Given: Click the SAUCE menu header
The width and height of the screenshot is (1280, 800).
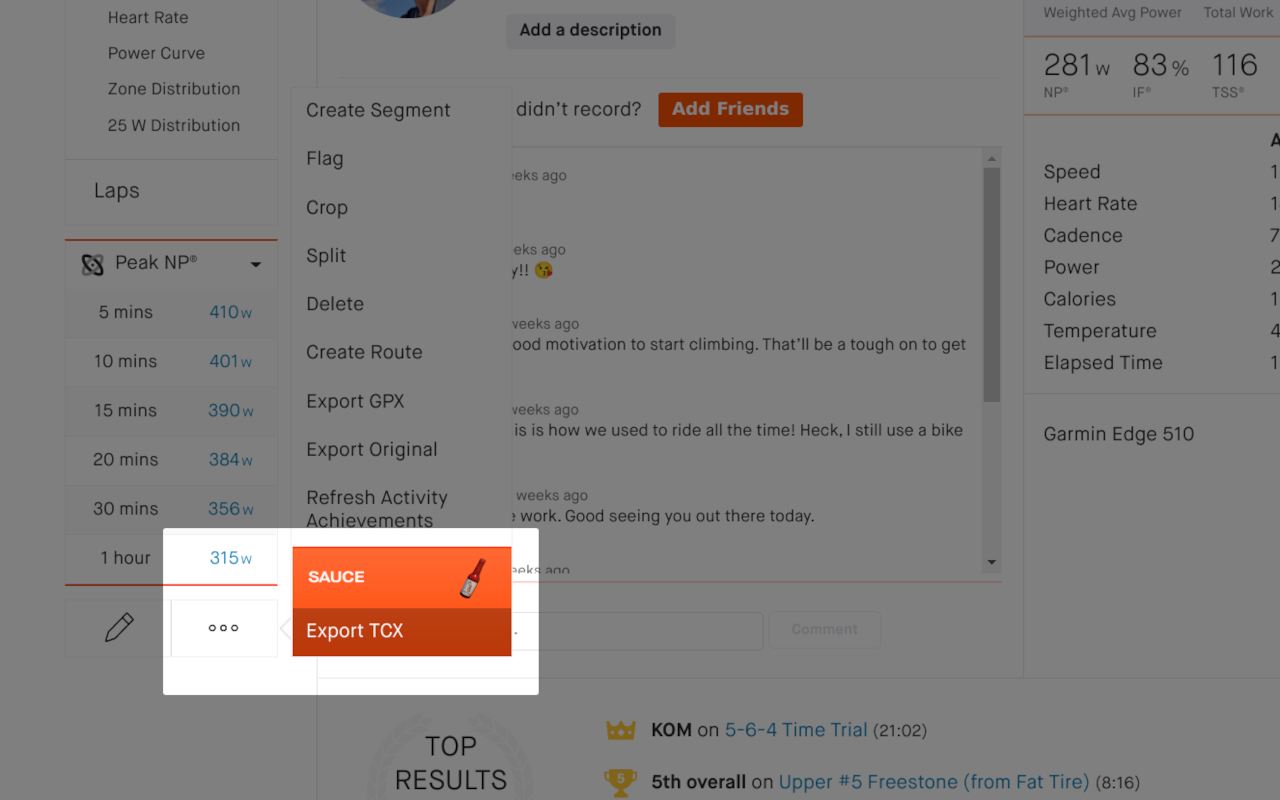Looking at the screenshot, I should 402,578.
